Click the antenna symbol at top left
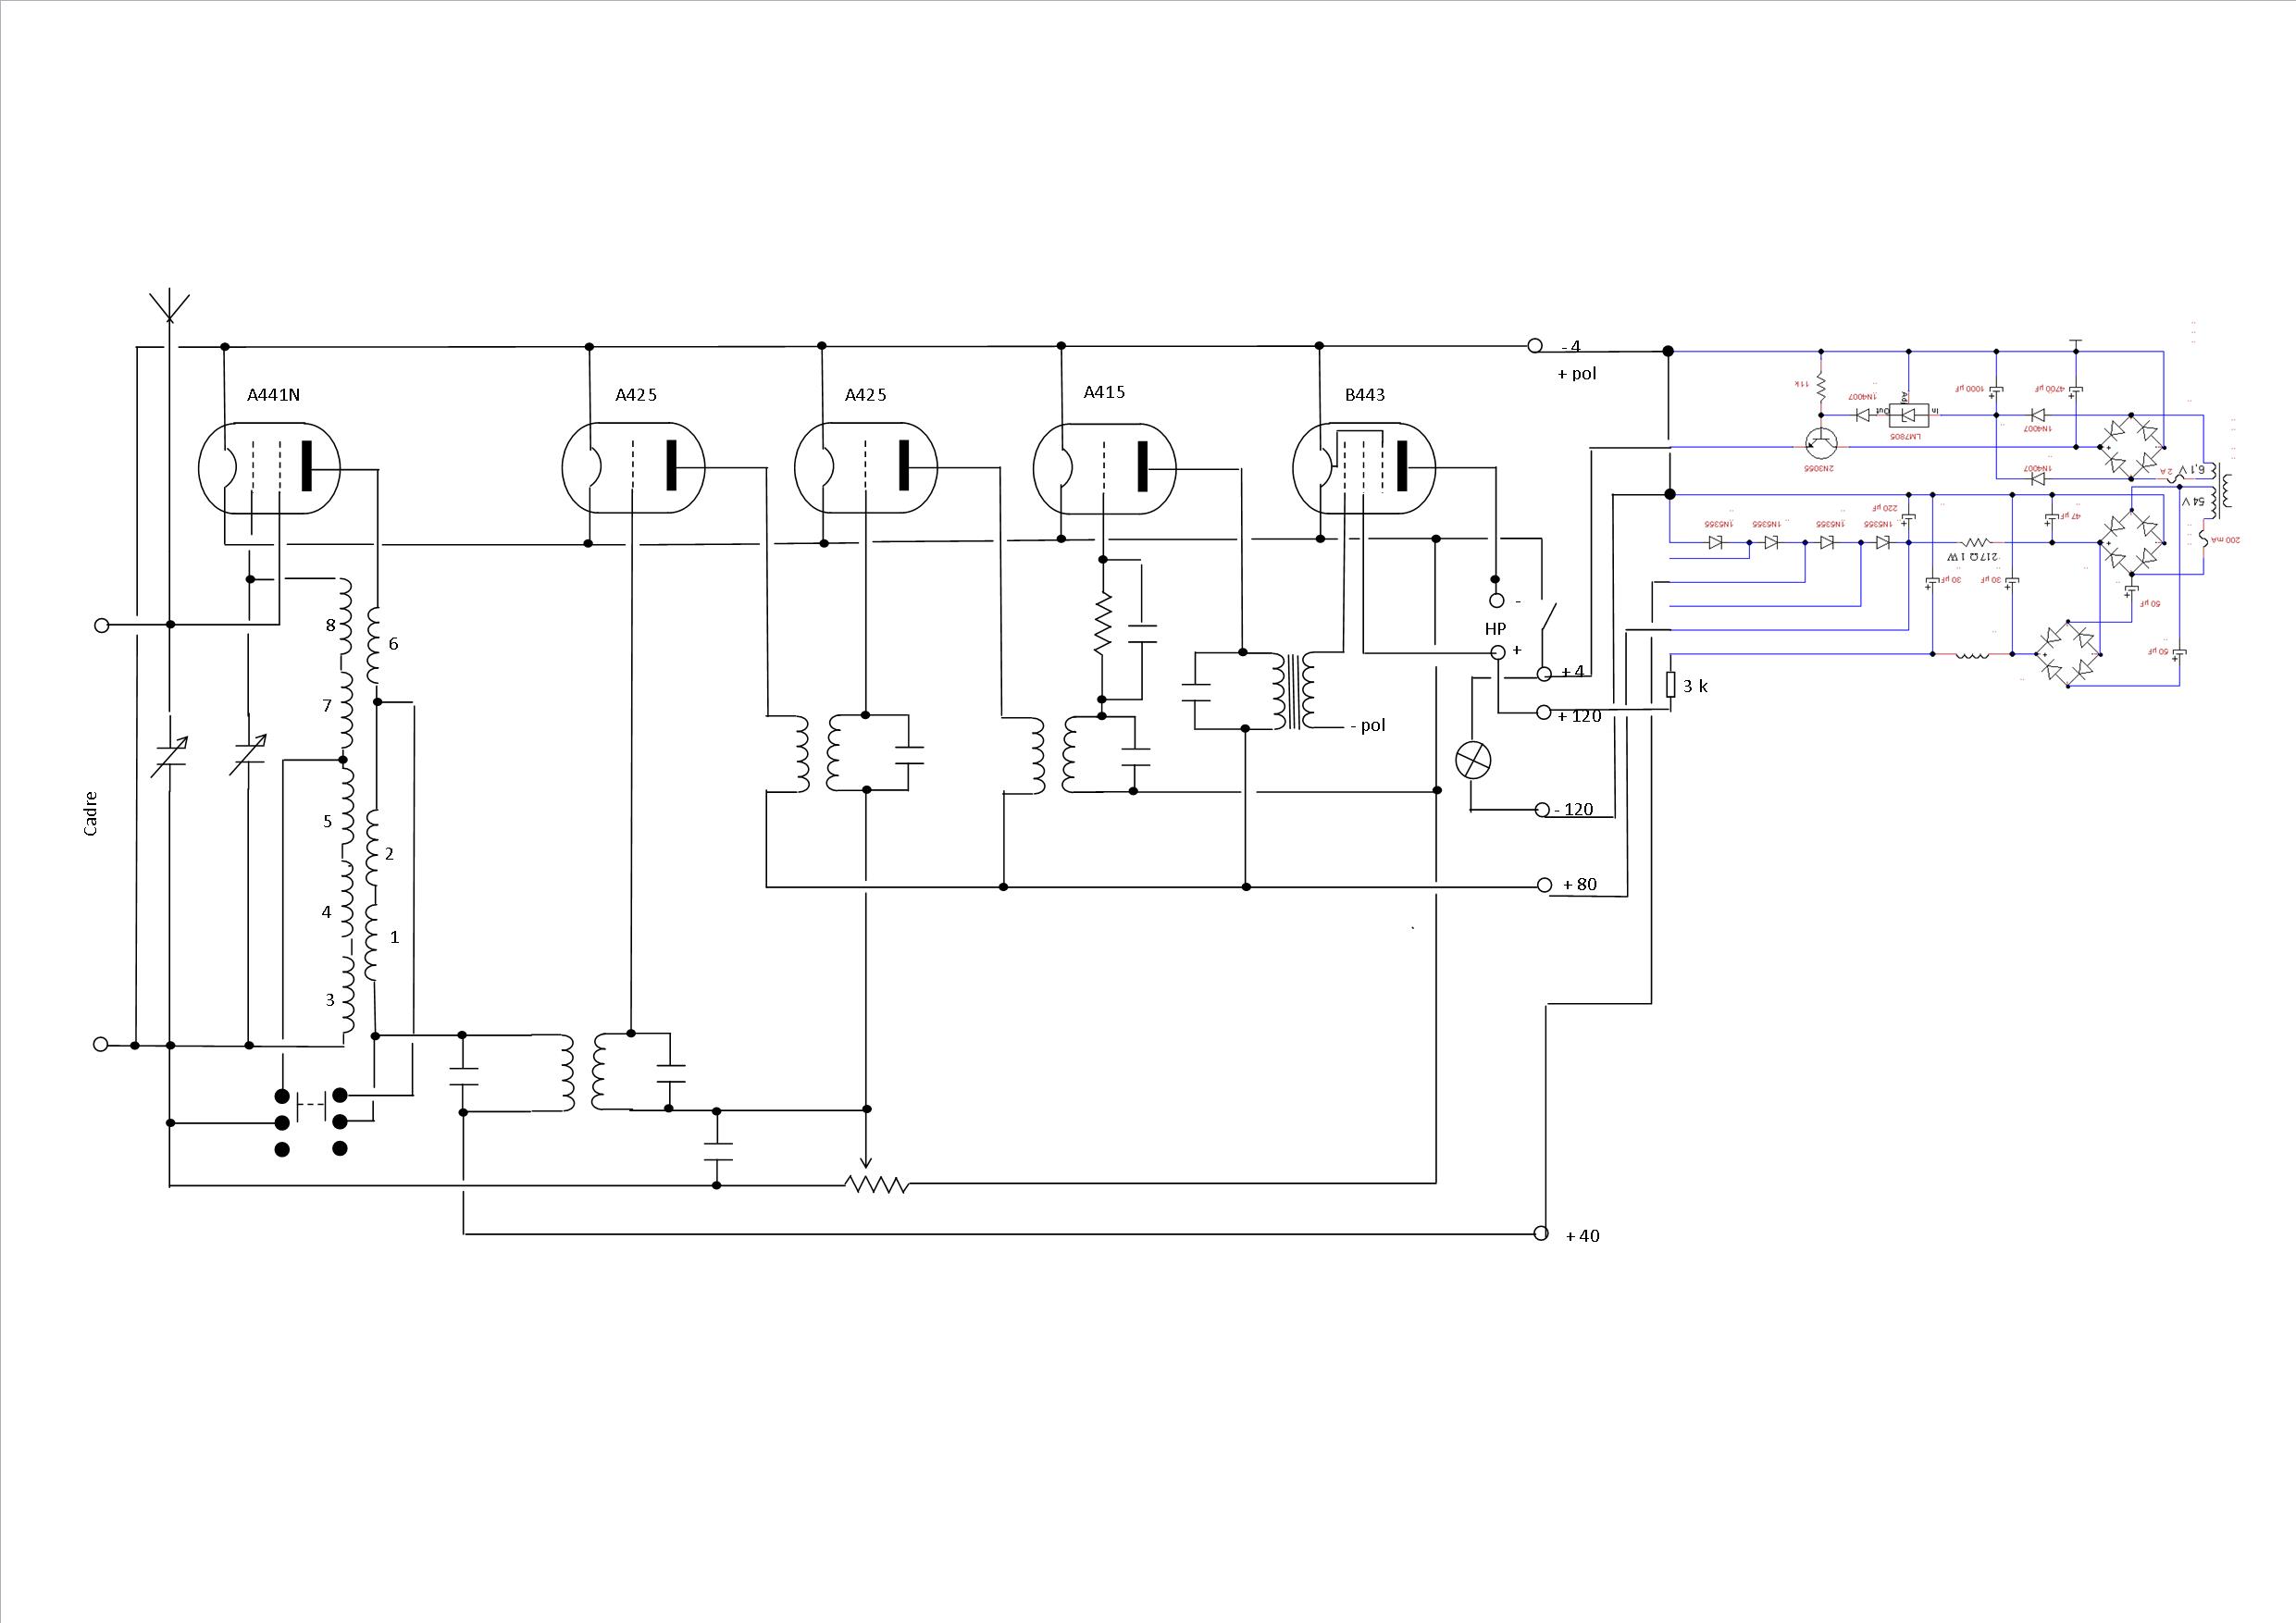This screenshot has height=1623, width=2296. 169,306
